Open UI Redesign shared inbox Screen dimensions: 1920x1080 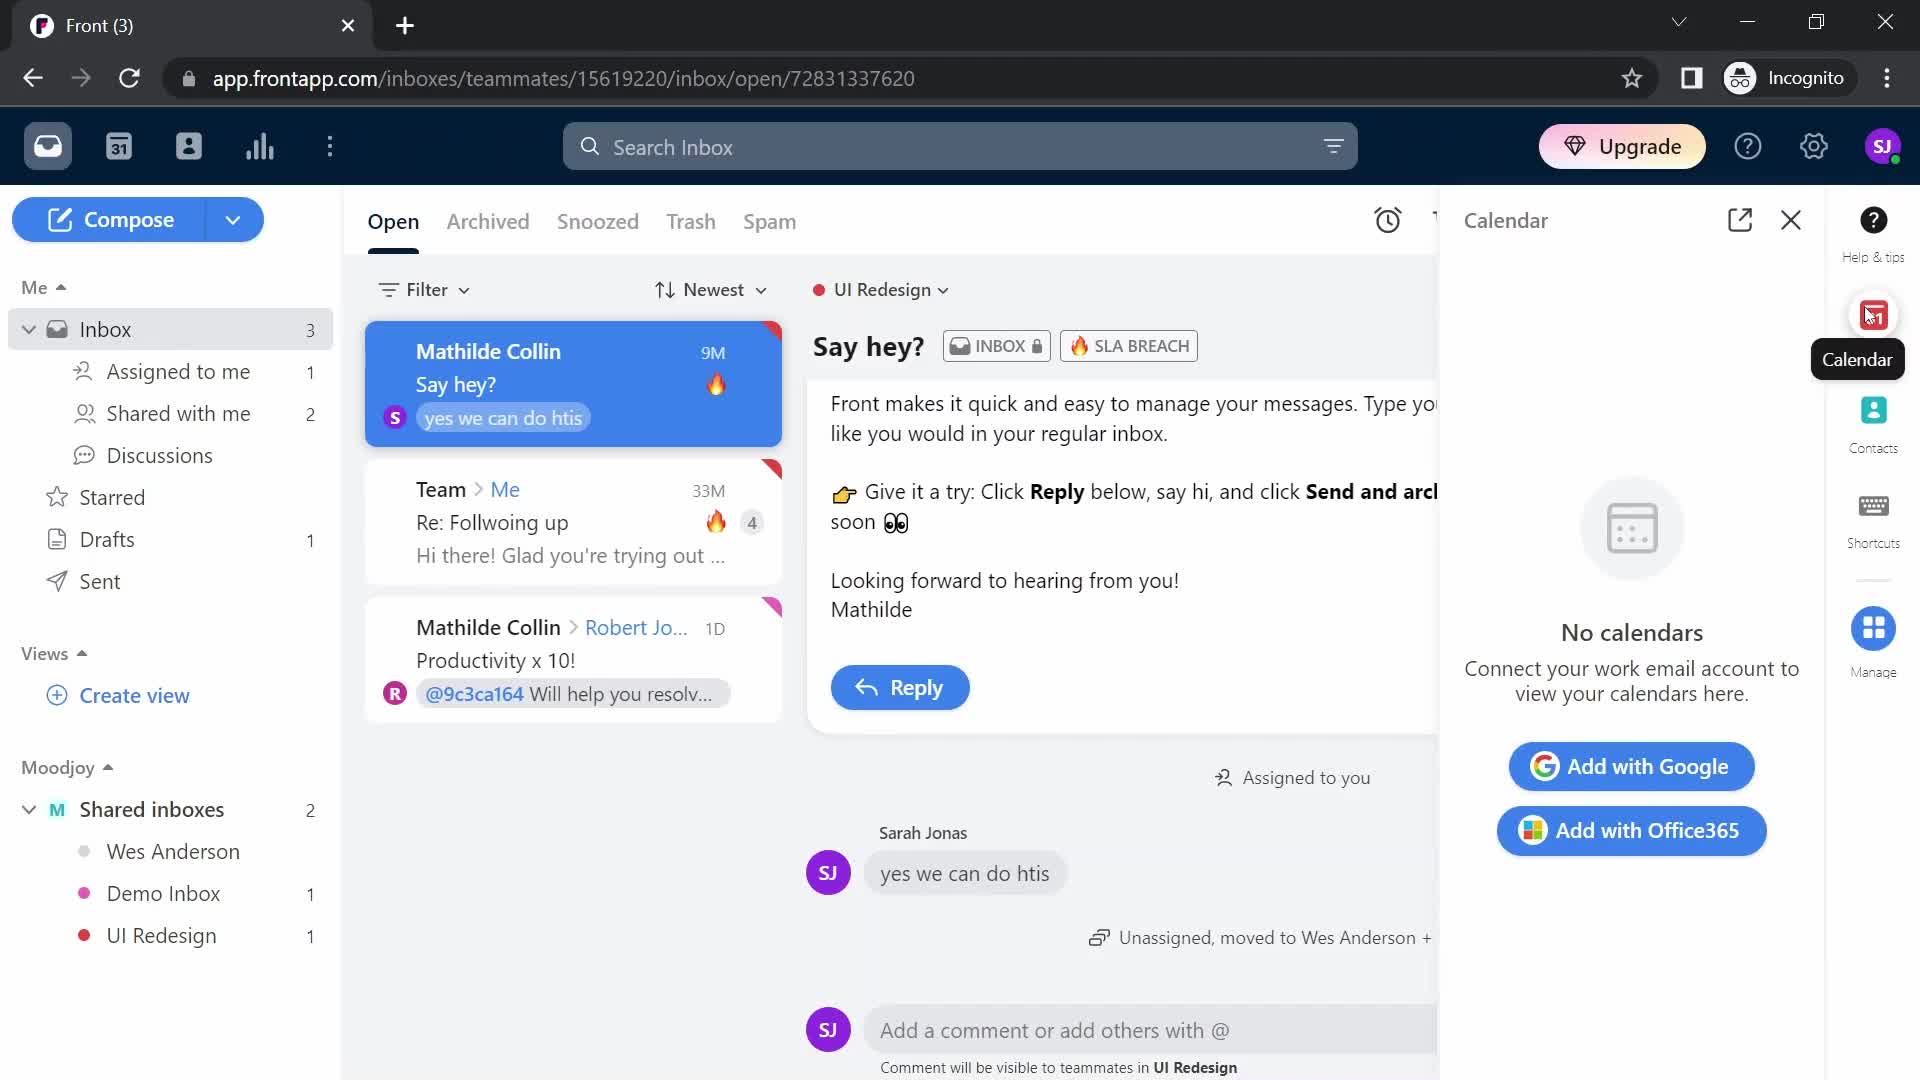170,936
